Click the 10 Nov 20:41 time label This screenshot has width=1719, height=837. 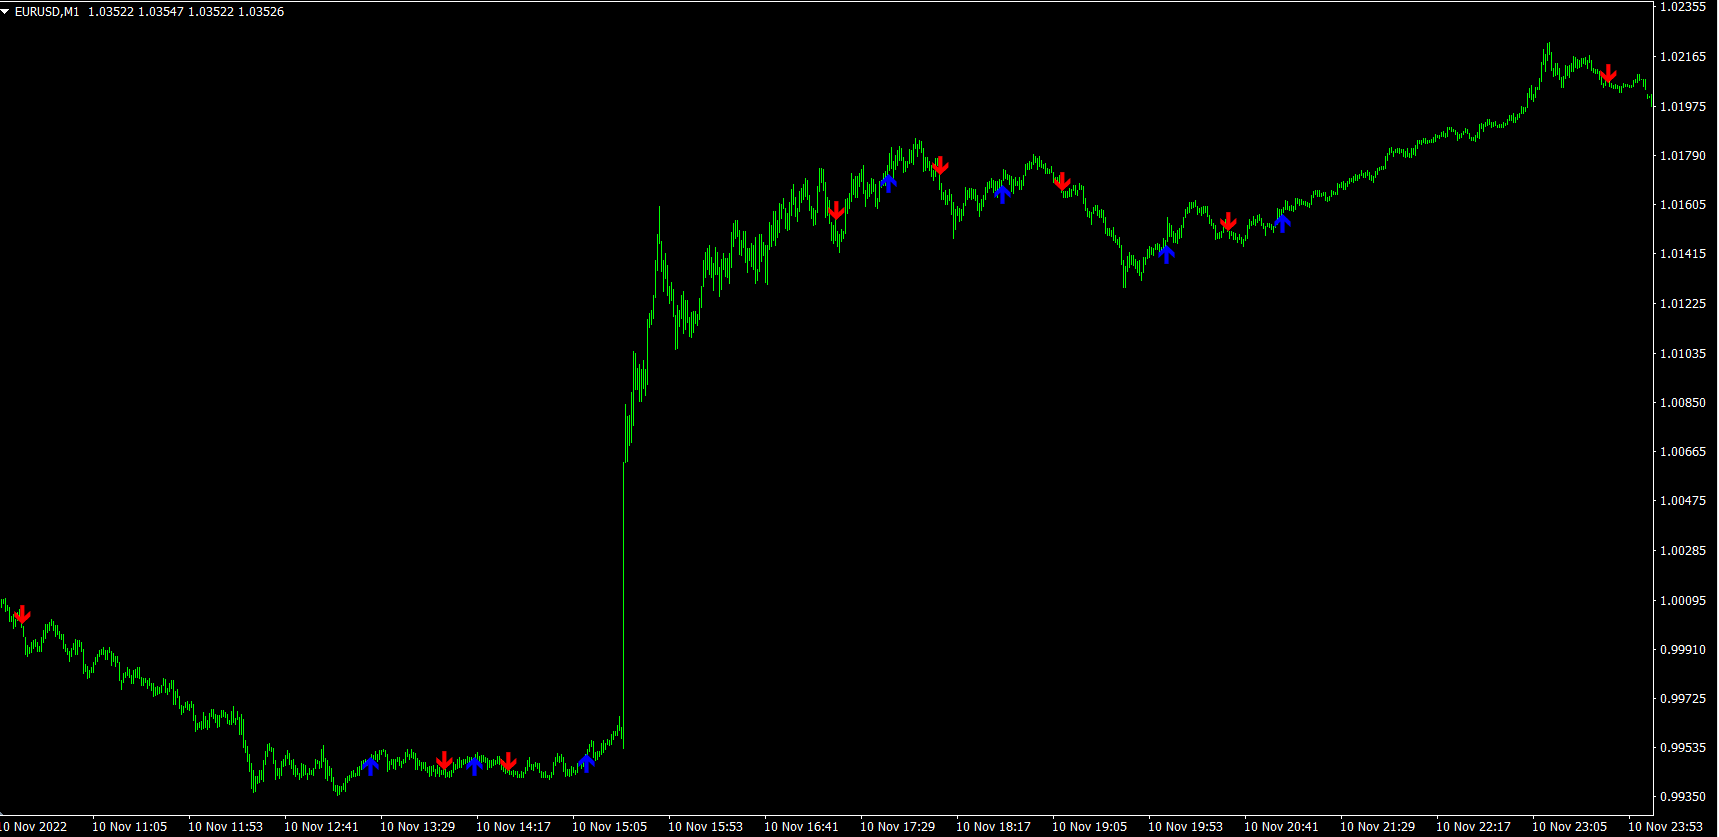1282,827
